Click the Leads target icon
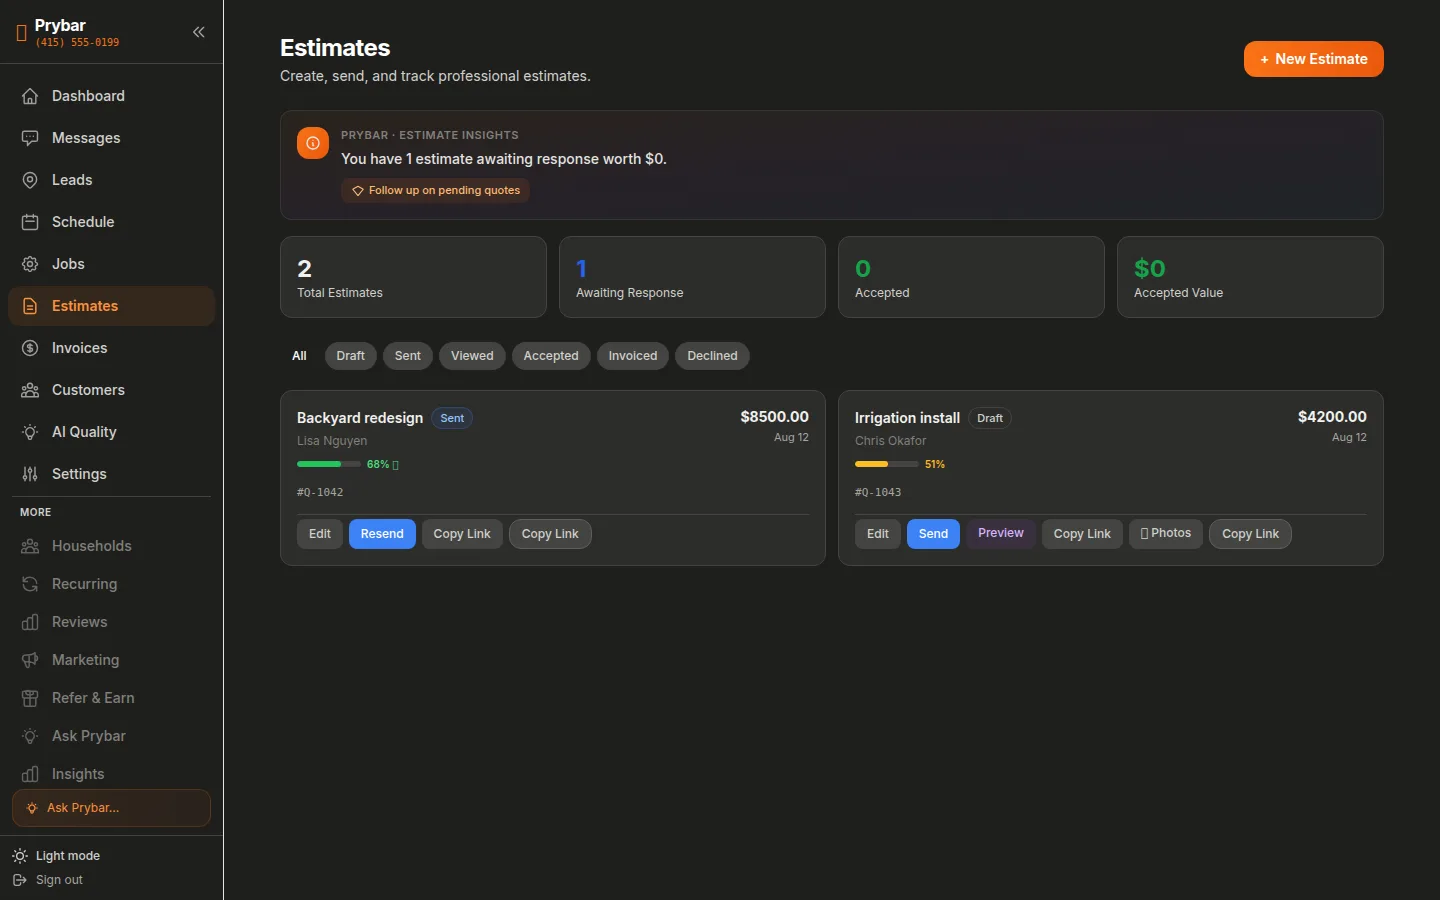Image resolution: width=1440 pixels, height=900 pixels. pos(30,180)
